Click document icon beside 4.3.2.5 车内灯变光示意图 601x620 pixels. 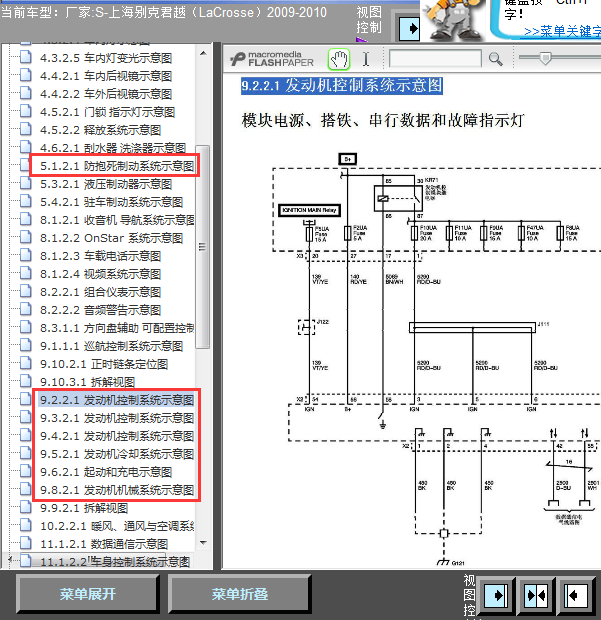(x=26, y=57)
